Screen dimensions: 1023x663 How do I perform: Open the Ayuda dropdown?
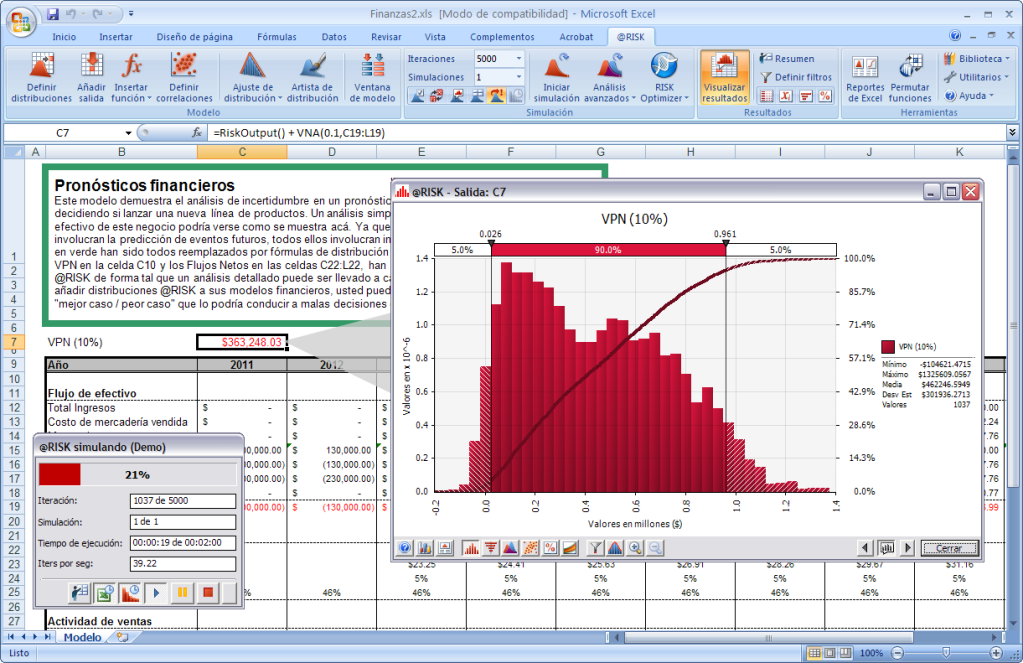[x=970, y=96]
